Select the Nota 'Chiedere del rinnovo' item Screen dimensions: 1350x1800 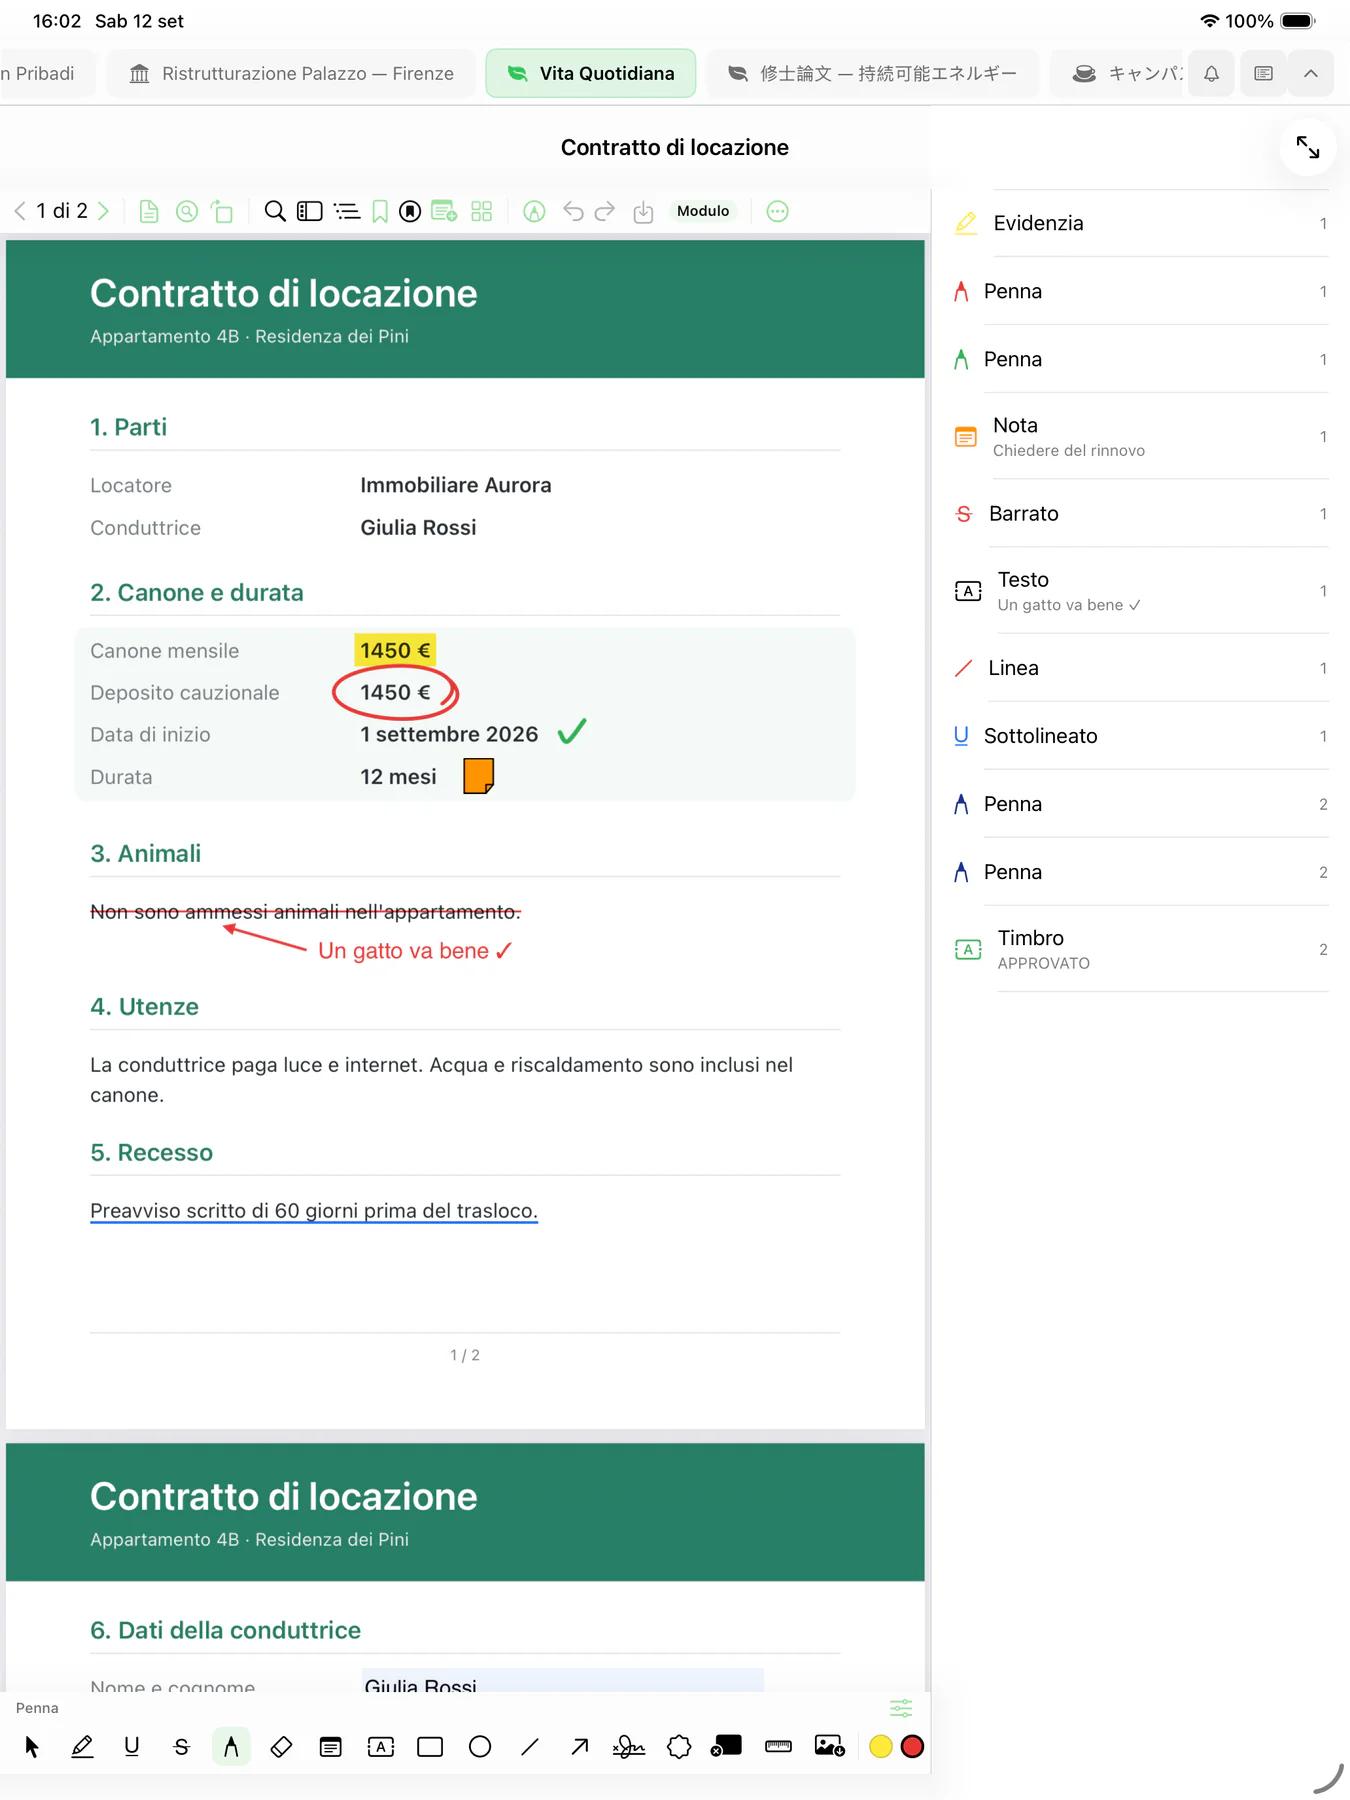coord(1141,436)
